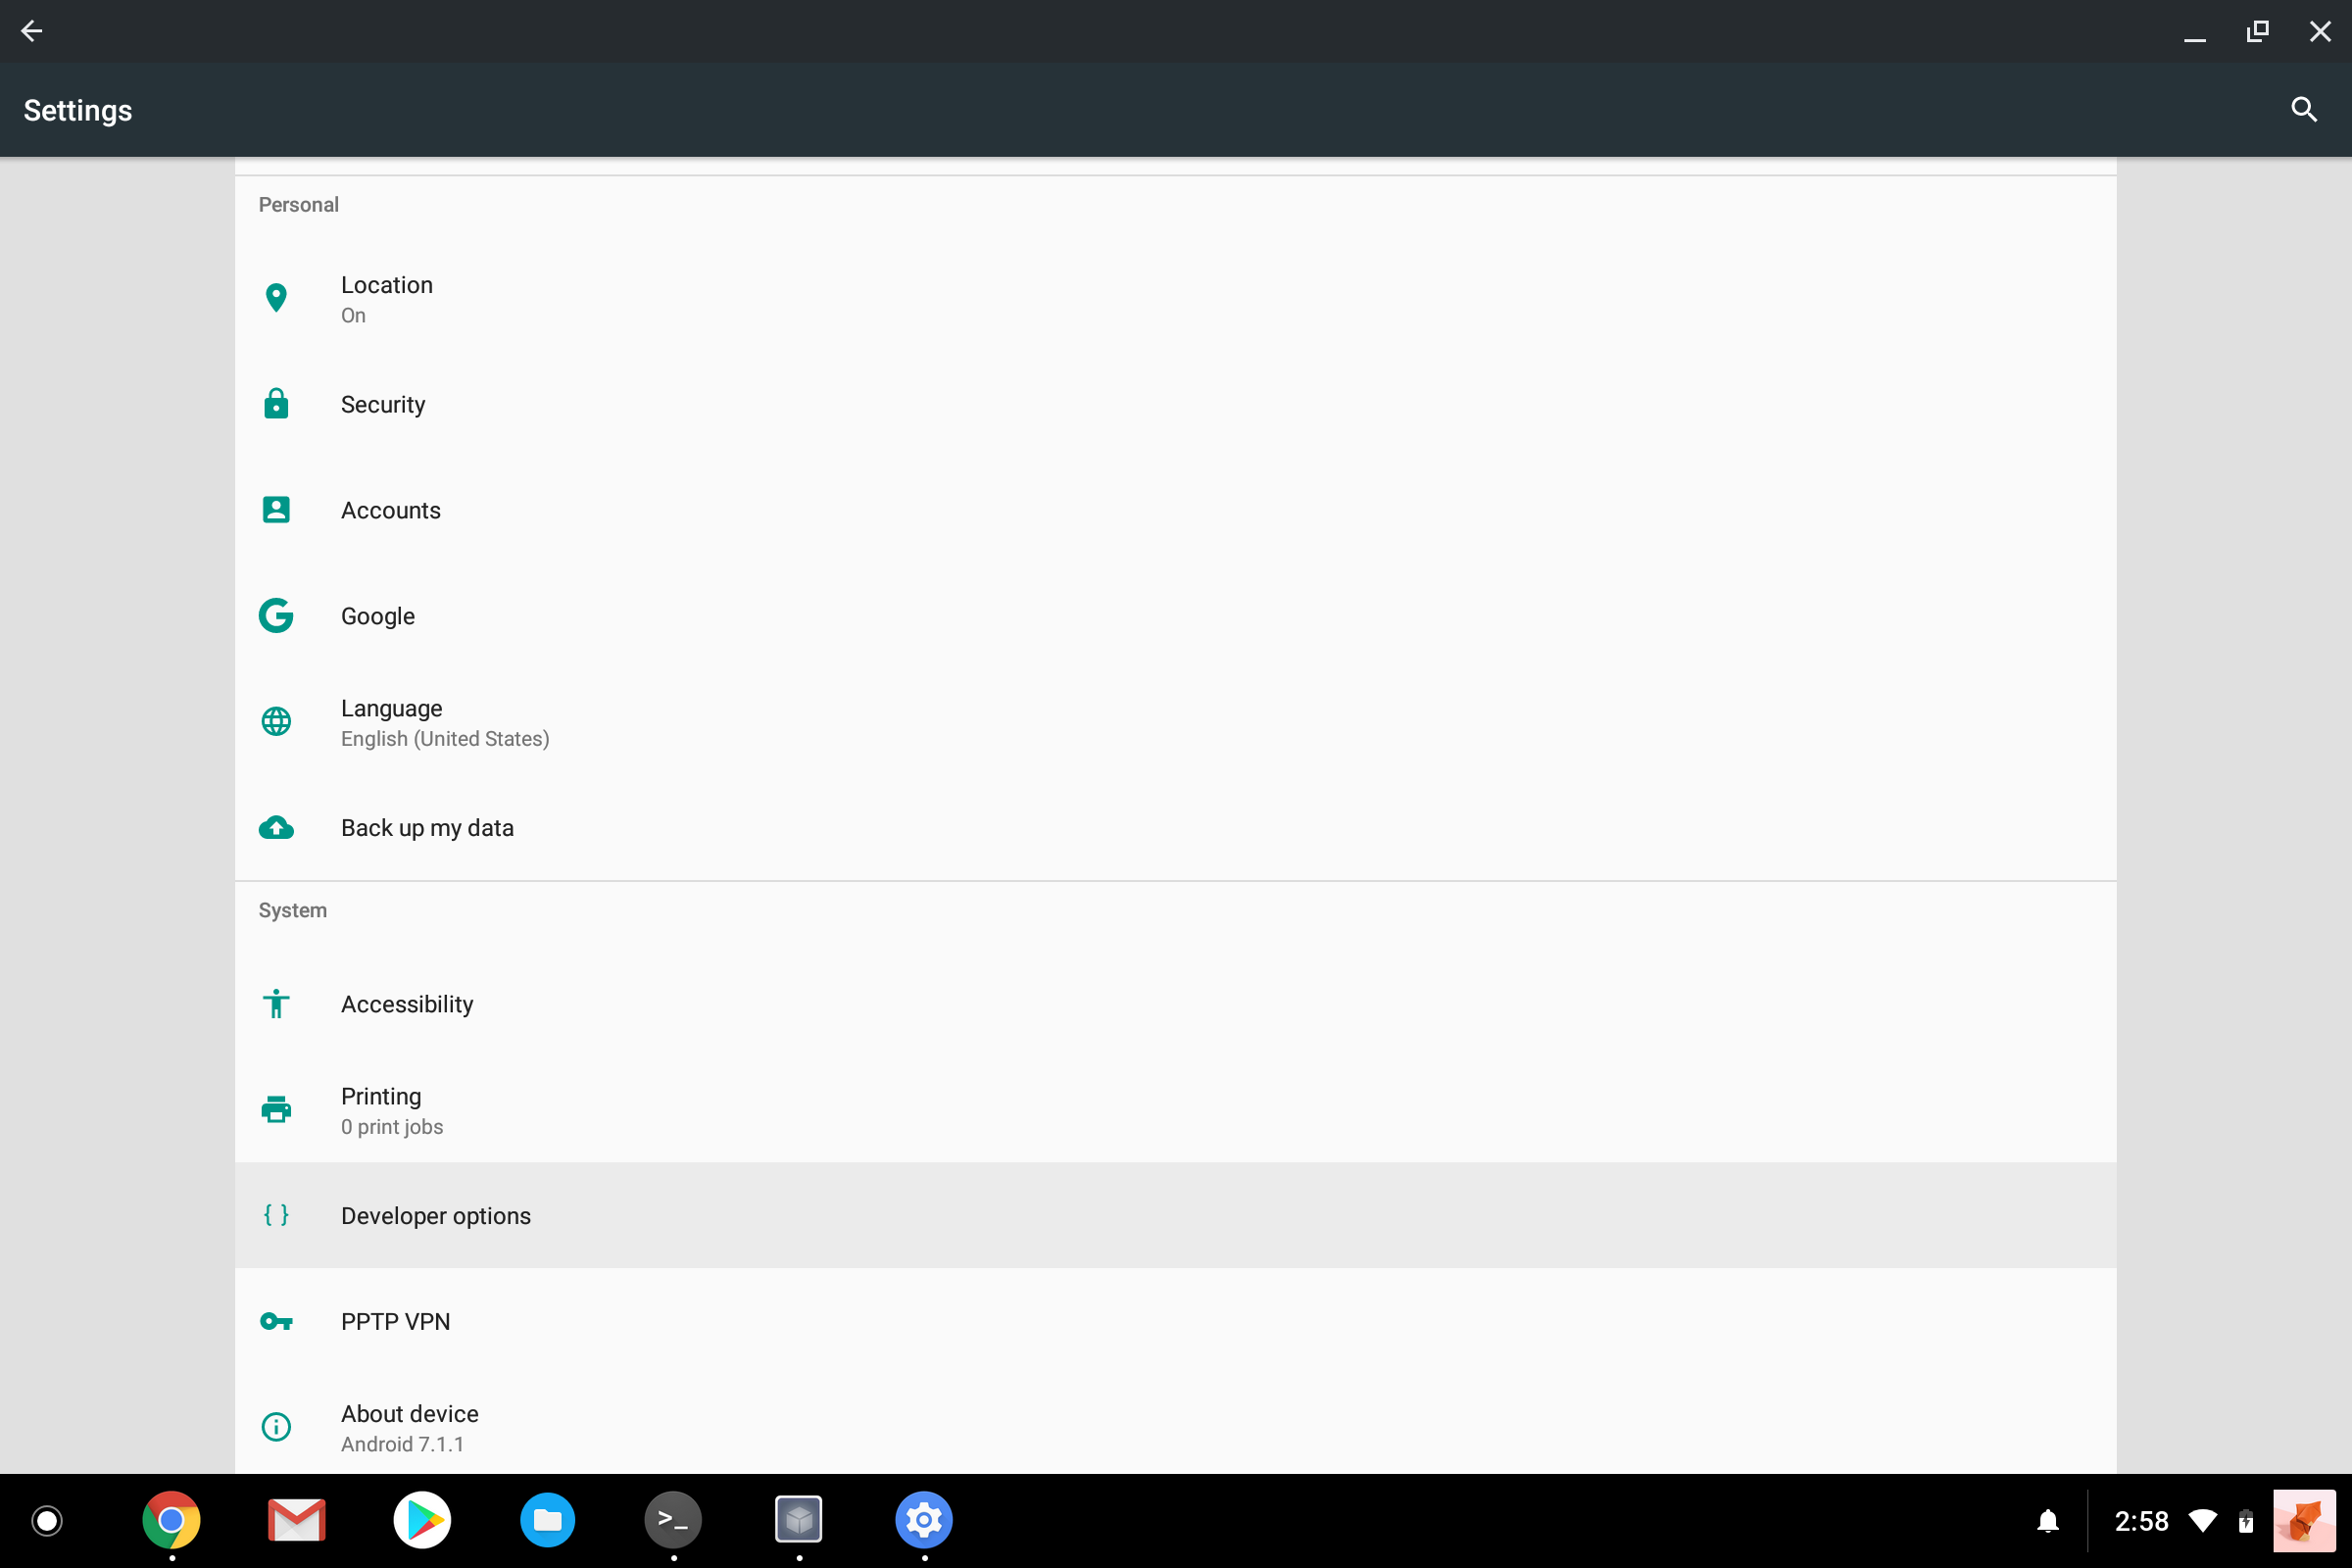
Task: Click the Security lock icon
Action: pos(276,404)
